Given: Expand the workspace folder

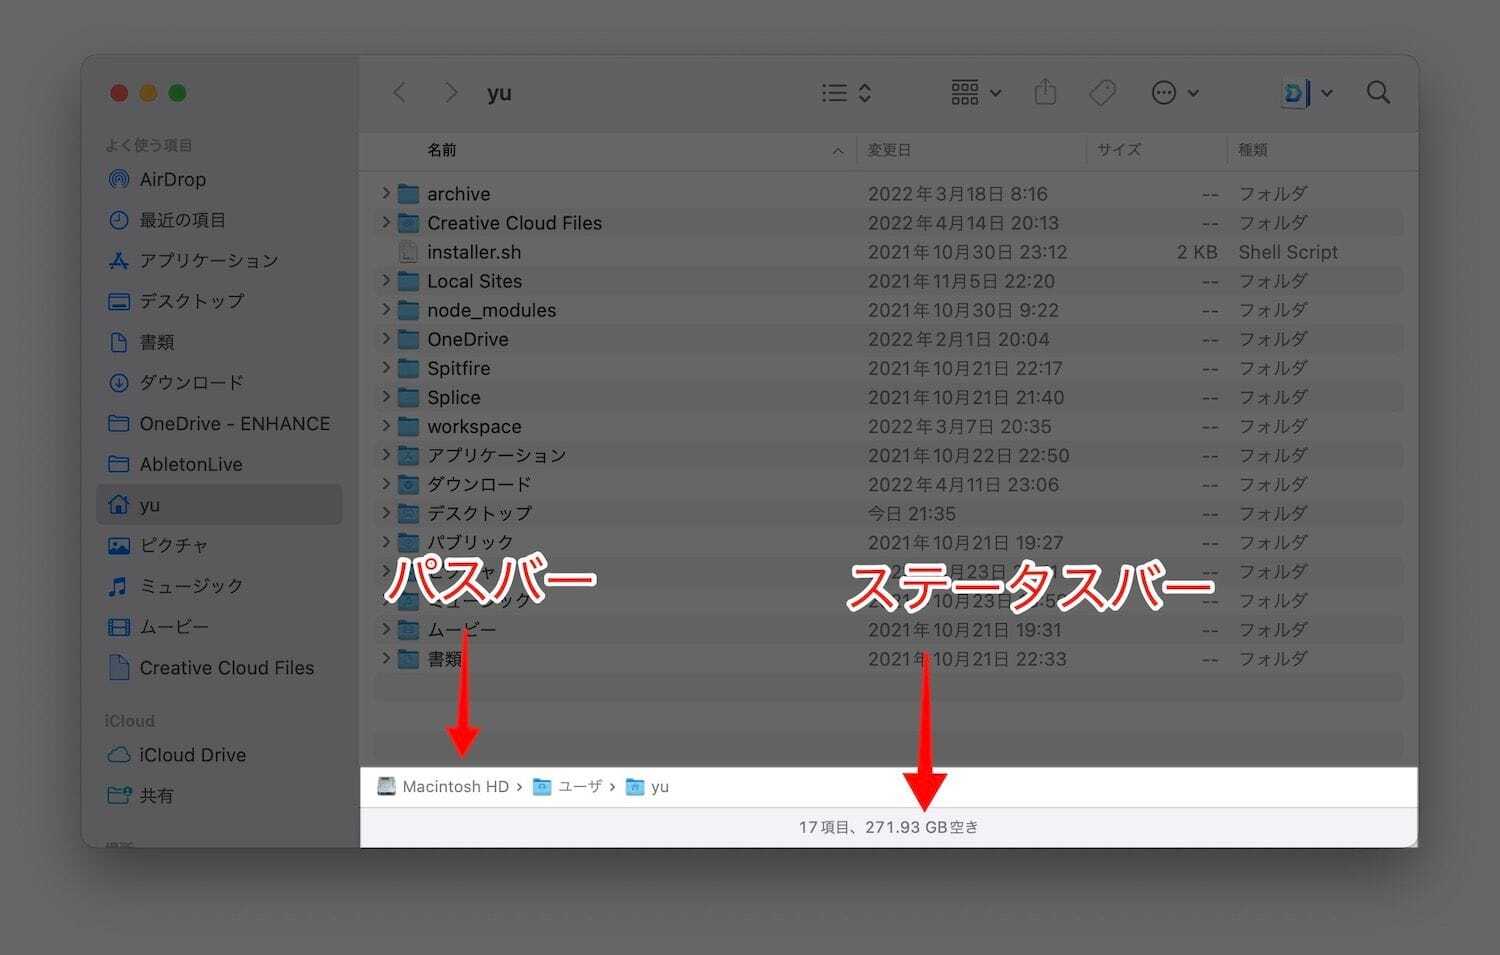Looking at the screenshot, I should [x=386, y=425].
